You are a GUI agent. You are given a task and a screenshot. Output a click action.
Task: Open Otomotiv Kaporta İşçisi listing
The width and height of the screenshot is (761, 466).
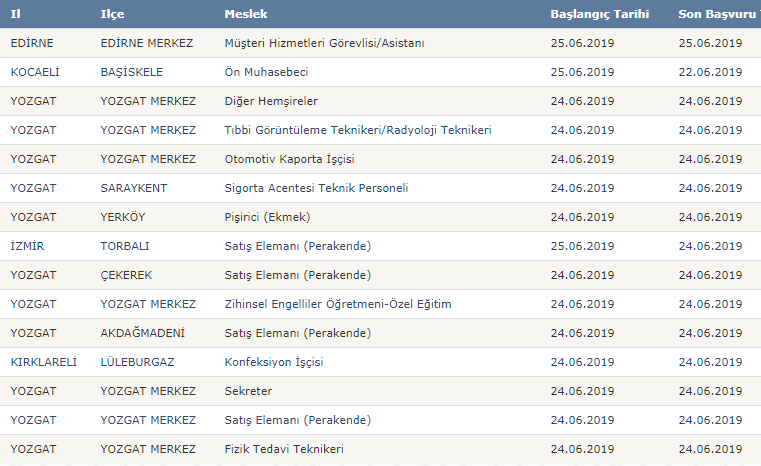click(x=289, y=159)
